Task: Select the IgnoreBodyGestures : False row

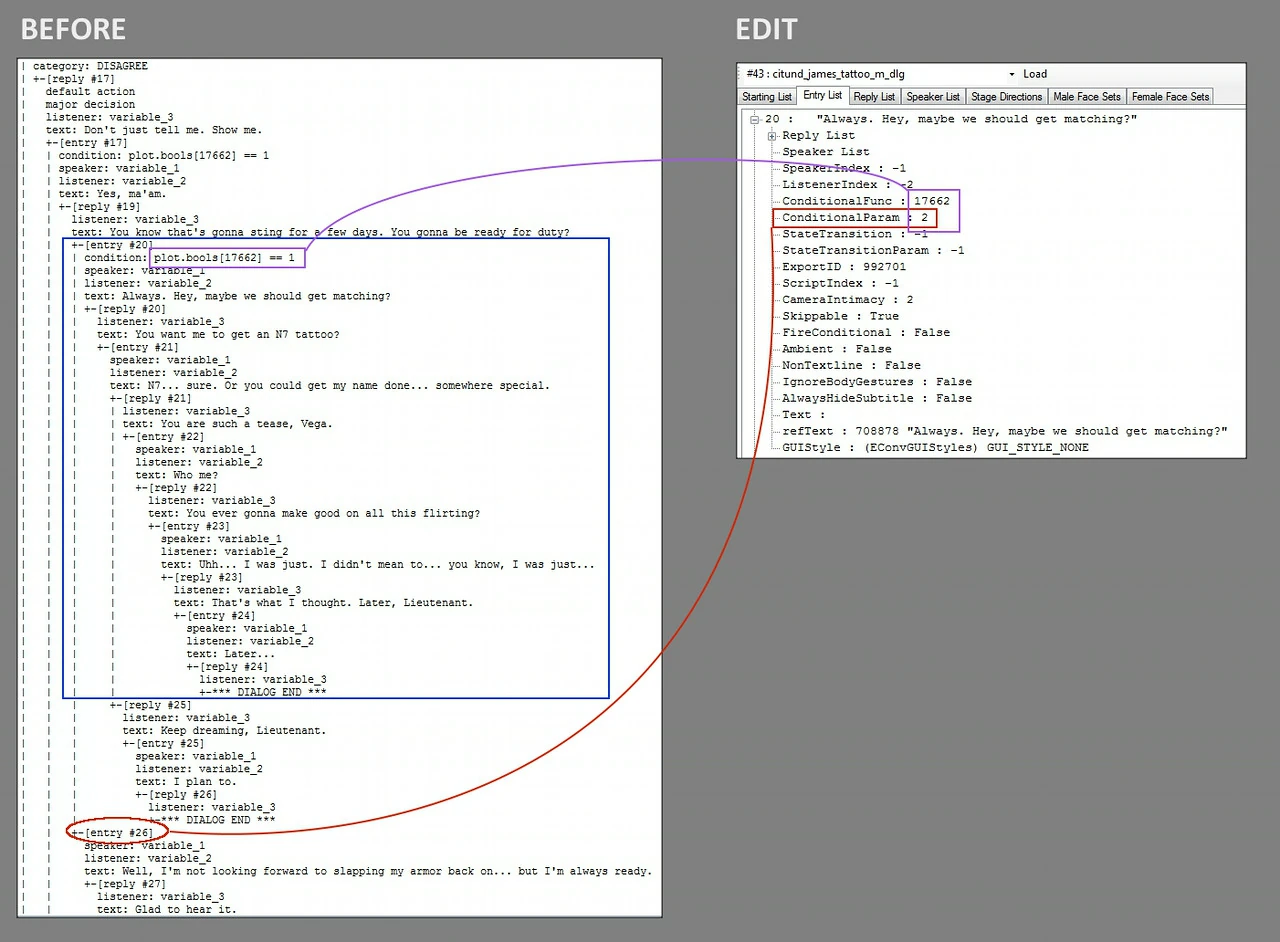Action: pyautogui.click(x=877, y=381)
